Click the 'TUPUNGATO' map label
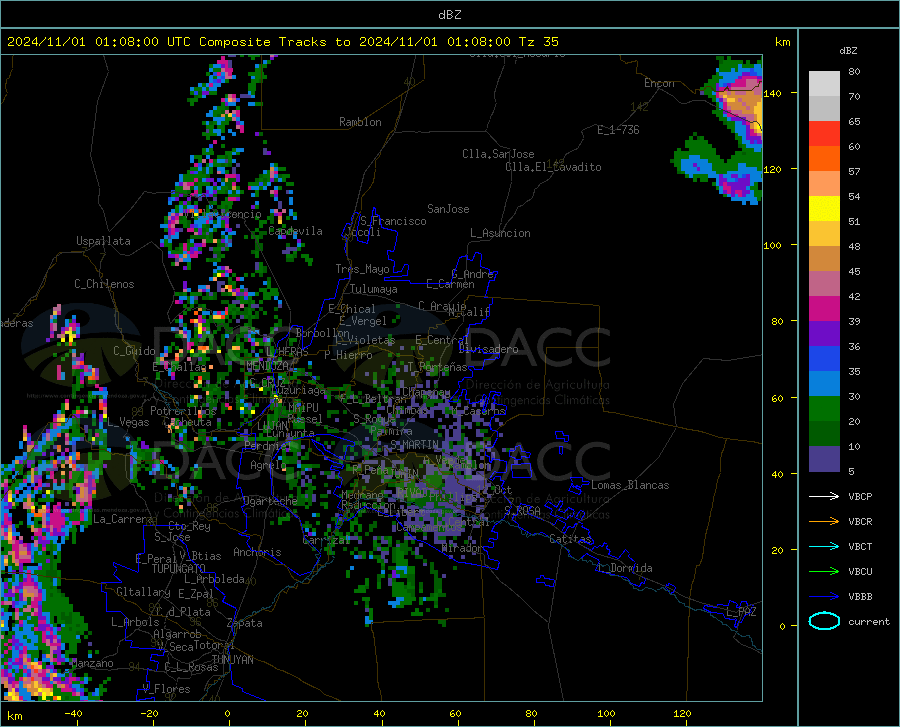Viewport: 900px width, 727px height. point(179,569)
